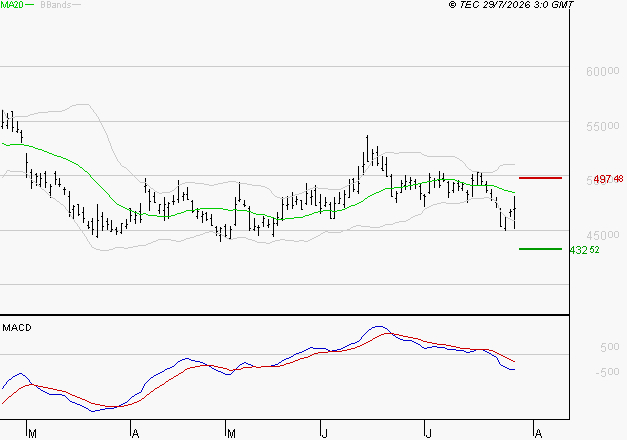
Task: Click the 497.48 red price label
Action: coord(608,179)
